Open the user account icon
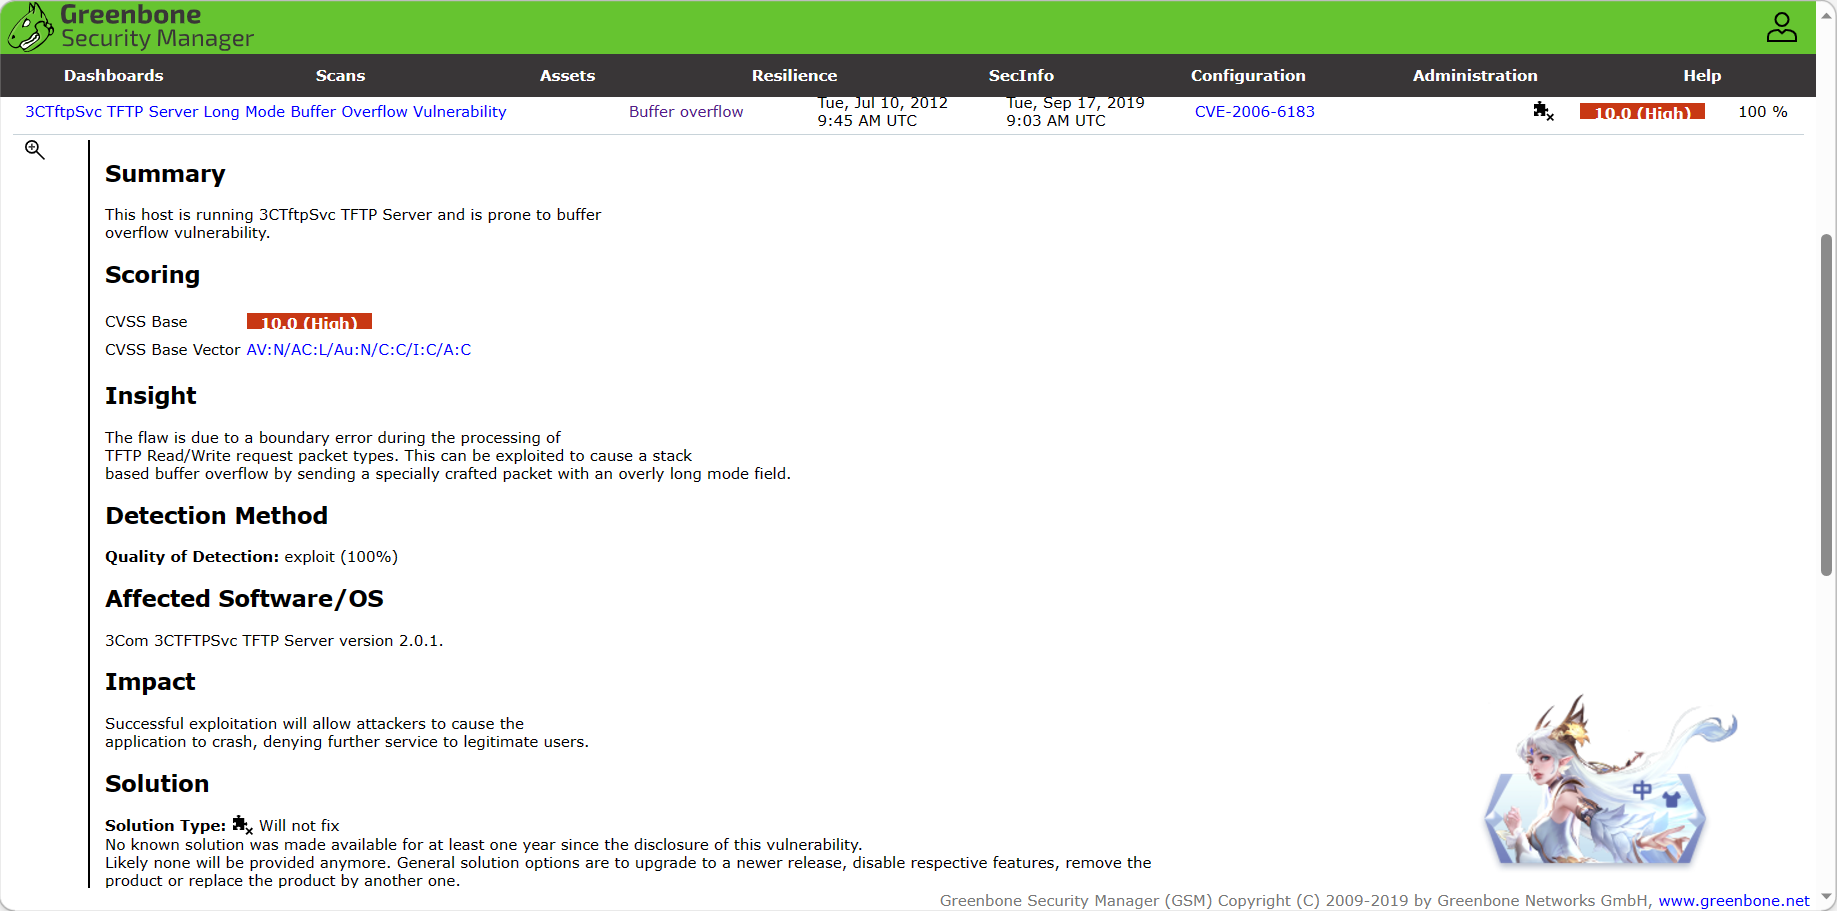Viewport: 1837px width, 911px height. click(x=1781, y=27)
